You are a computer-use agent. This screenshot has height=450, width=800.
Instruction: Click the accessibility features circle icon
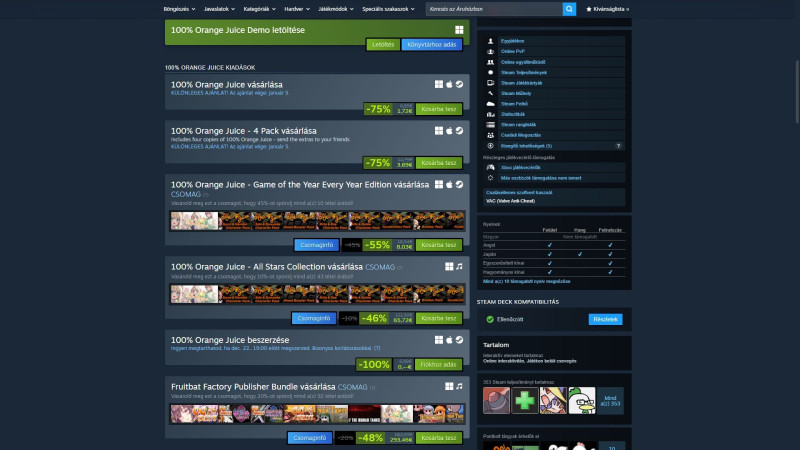coord(490,145)
